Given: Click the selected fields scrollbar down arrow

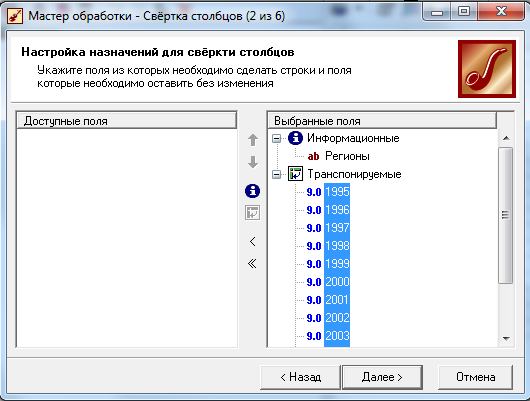Looking at the screenshot, I should (x=506, y=338).
